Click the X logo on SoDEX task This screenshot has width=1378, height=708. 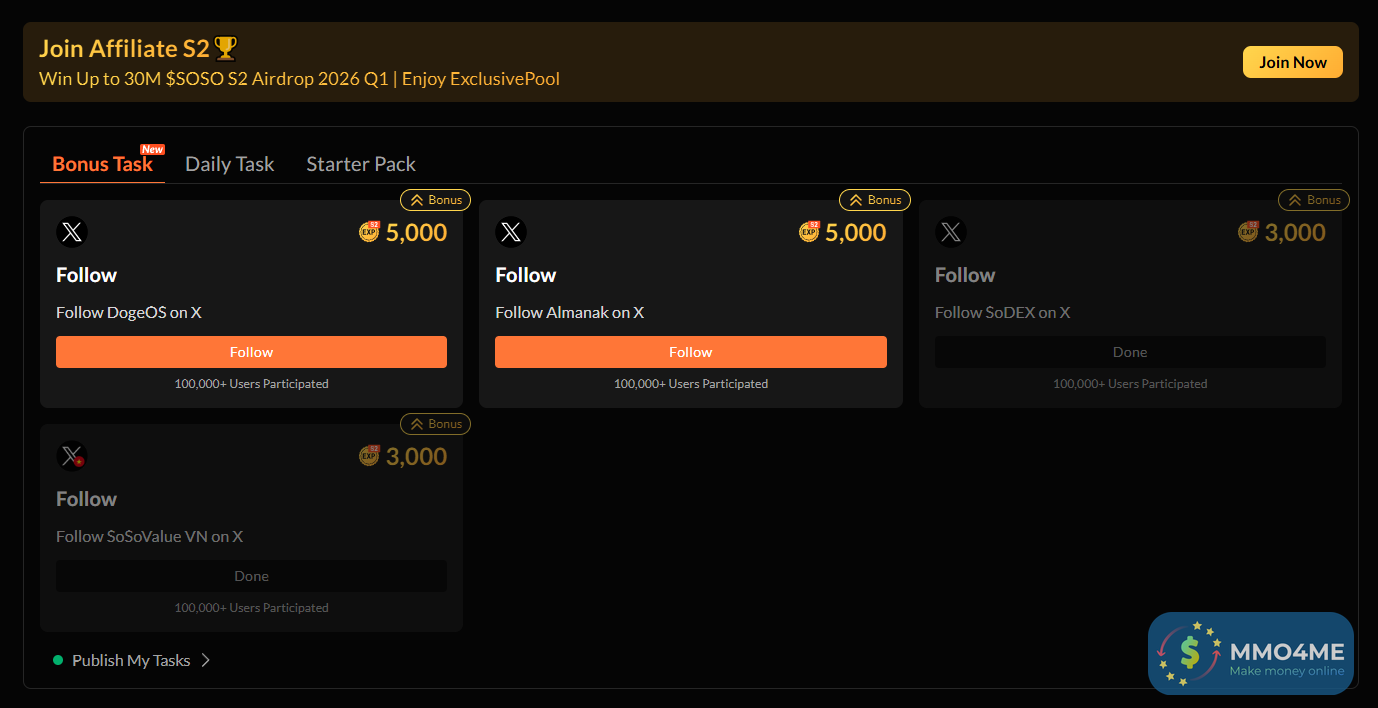(951, 233)
